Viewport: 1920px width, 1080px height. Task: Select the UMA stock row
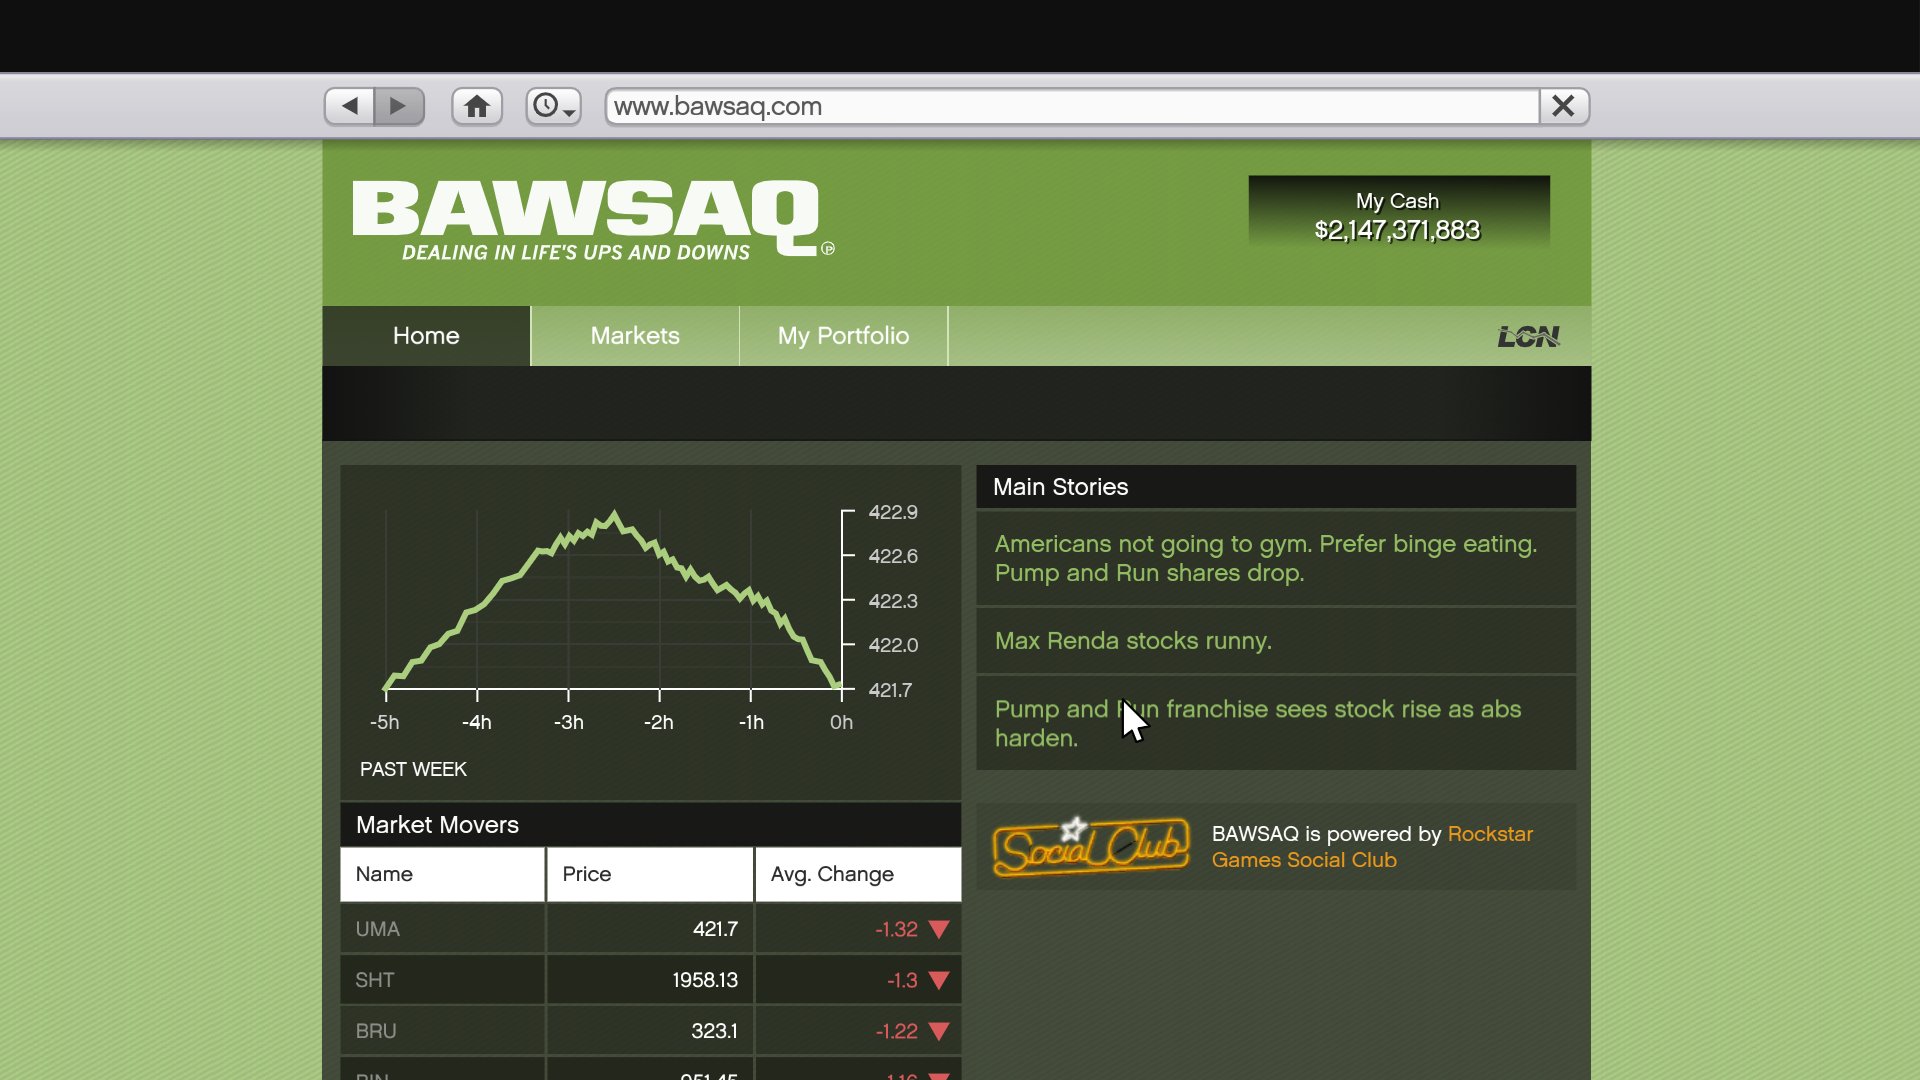click(x=650, y=929)
